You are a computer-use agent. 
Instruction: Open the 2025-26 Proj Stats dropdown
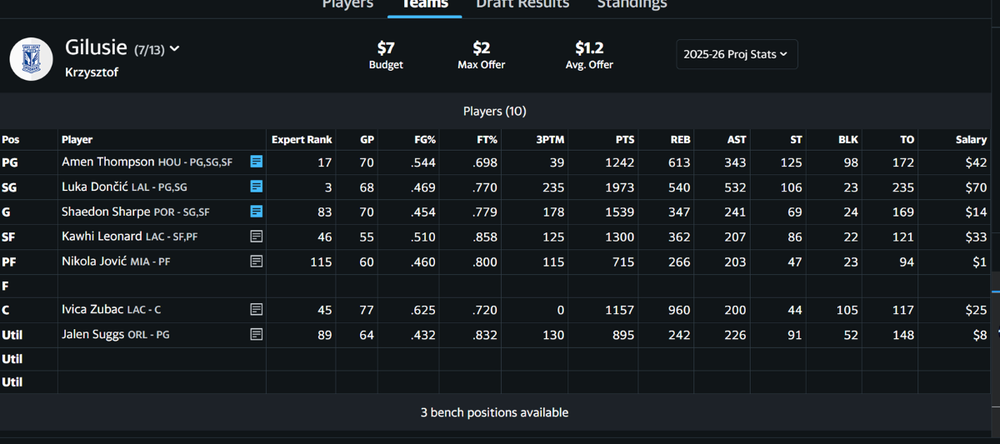tap(737, 54)
